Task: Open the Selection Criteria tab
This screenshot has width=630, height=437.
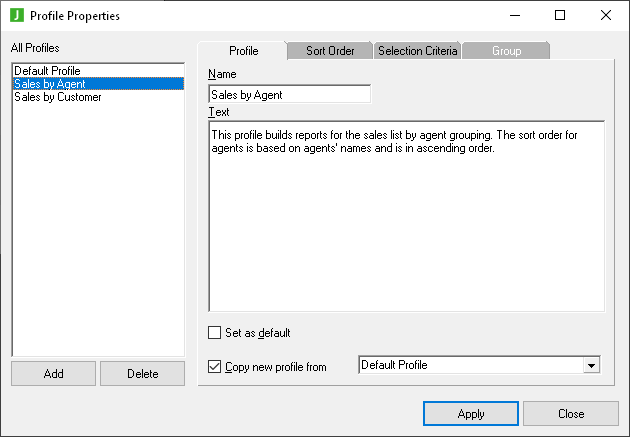Action: pyautogui.click(x=417, y=51)
